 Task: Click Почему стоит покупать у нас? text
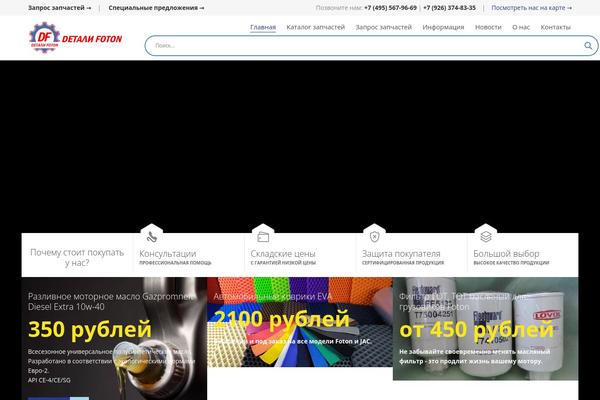click(77, 258)
